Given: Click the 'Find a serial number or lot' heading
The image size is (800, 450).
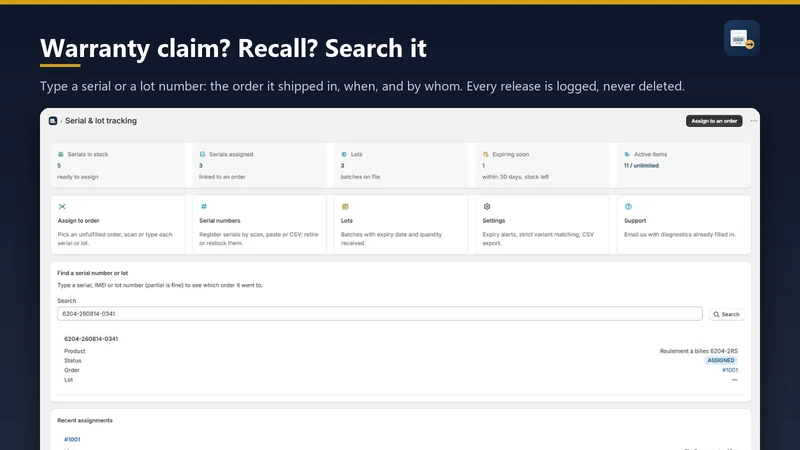Looking at the screenshot, I should click(x=92, y=273).
